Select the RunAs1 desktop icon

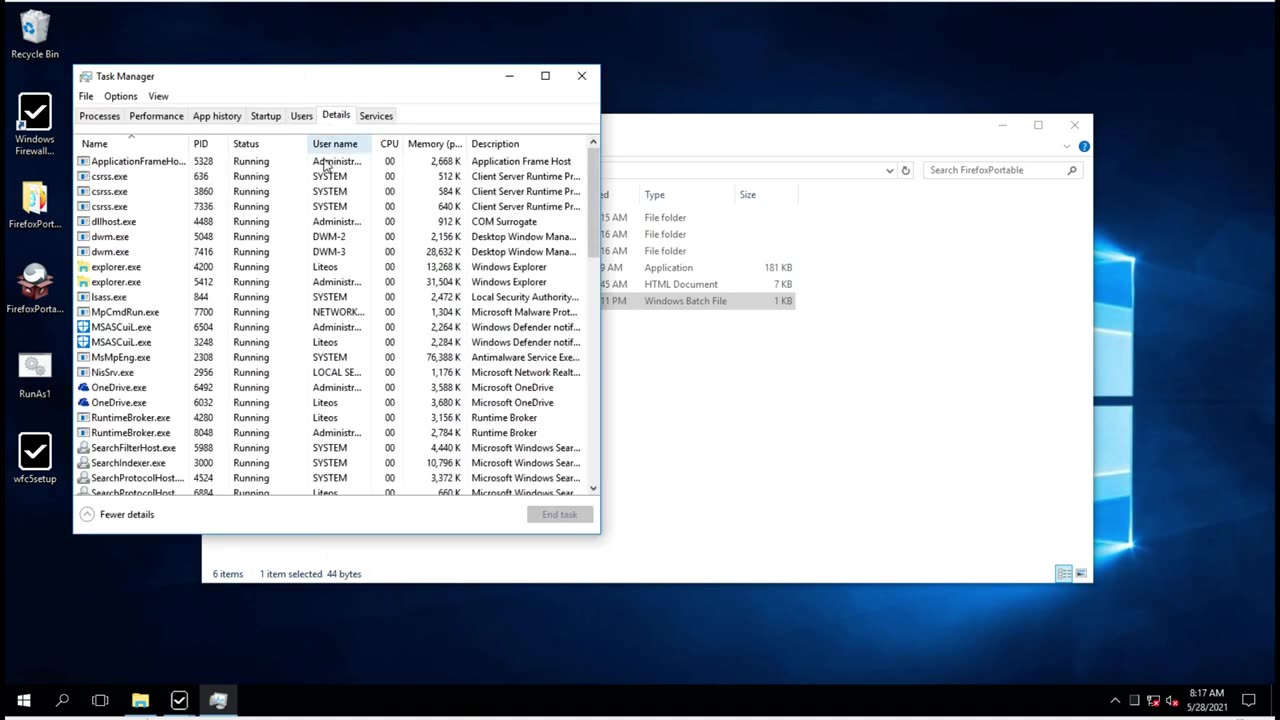click(x=35, y=373)
